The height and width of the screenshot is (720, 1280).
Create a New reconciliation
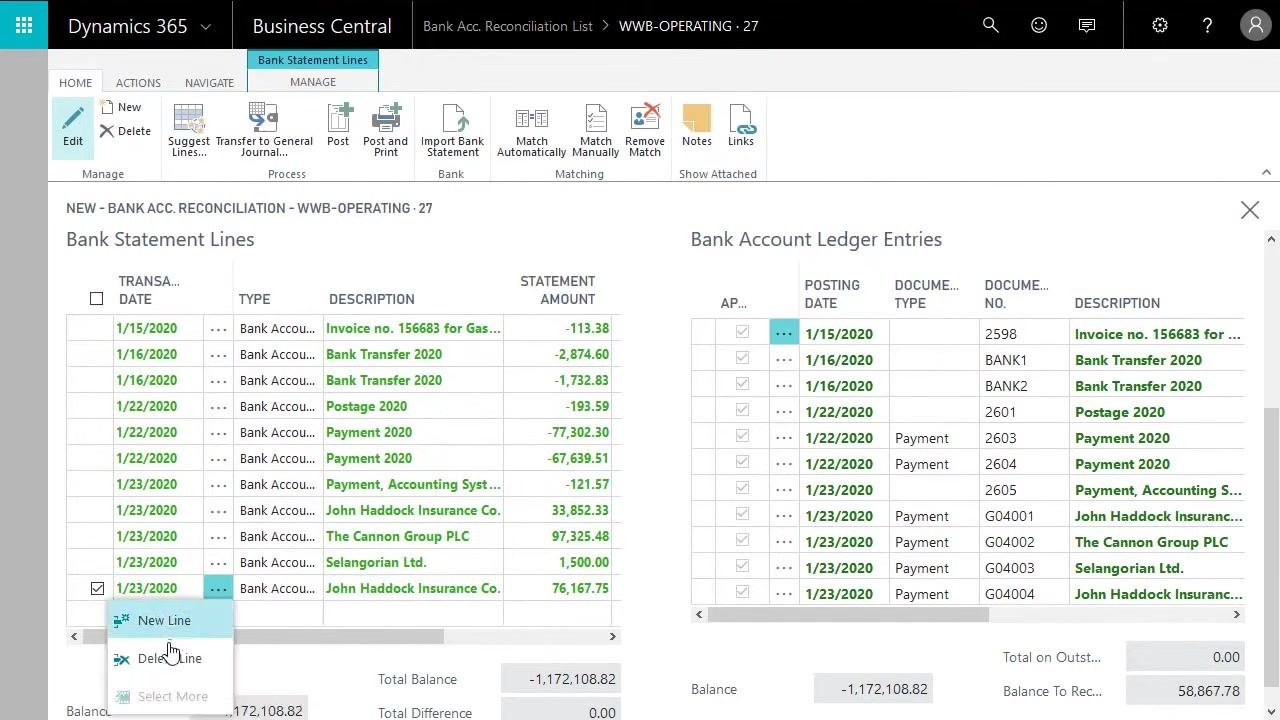click(x=121, y=107)
